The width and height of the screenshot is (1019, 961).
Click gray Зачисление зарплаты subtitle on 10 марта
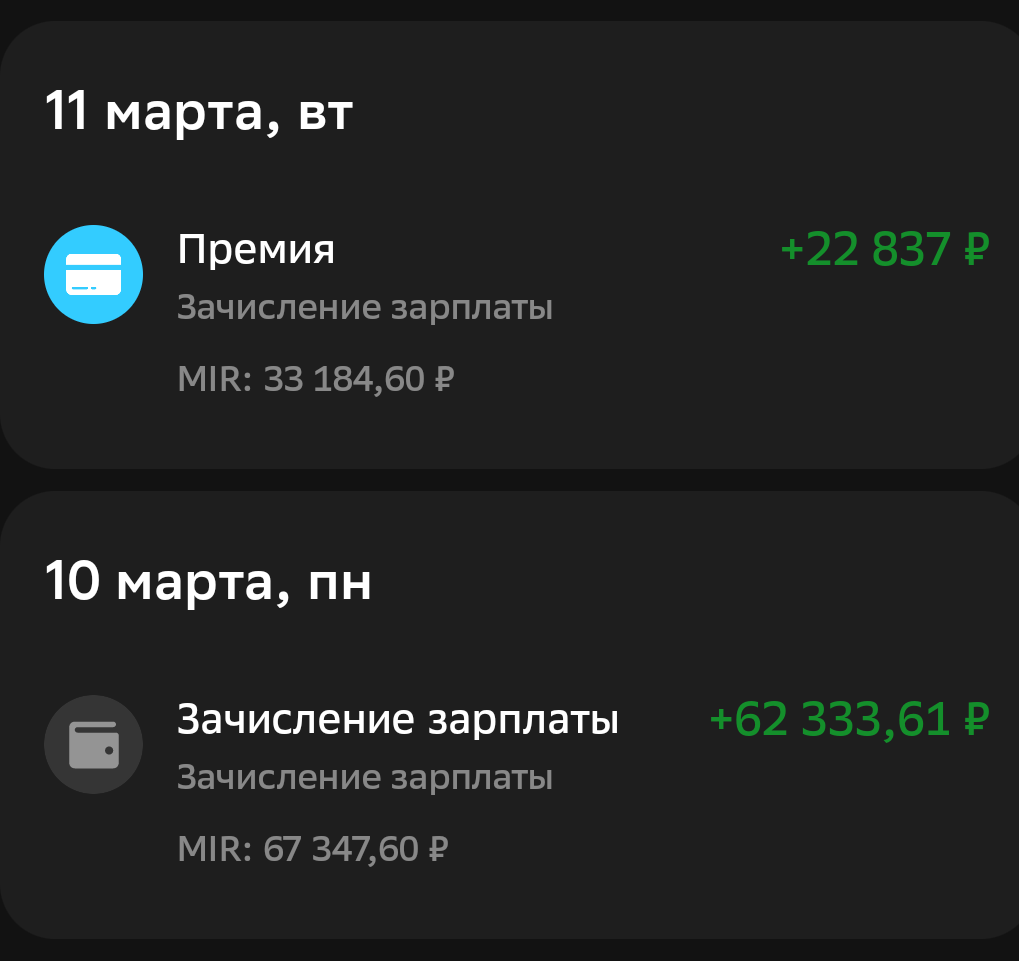coord(365,778)
